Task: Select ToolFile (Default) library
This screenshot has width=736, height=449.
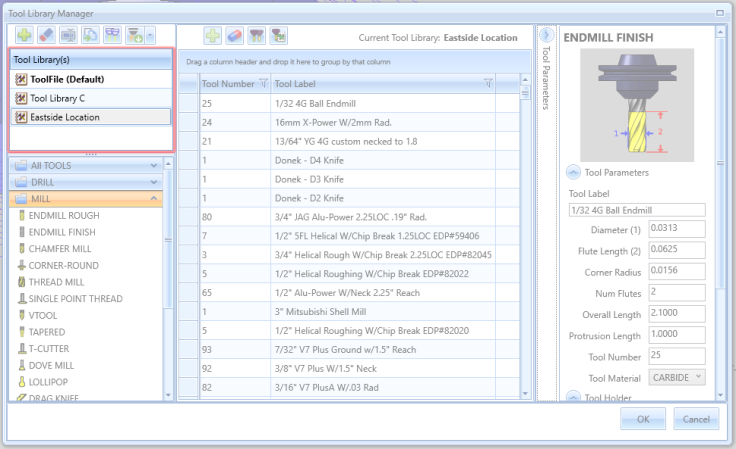Action: tap(92, 79)
